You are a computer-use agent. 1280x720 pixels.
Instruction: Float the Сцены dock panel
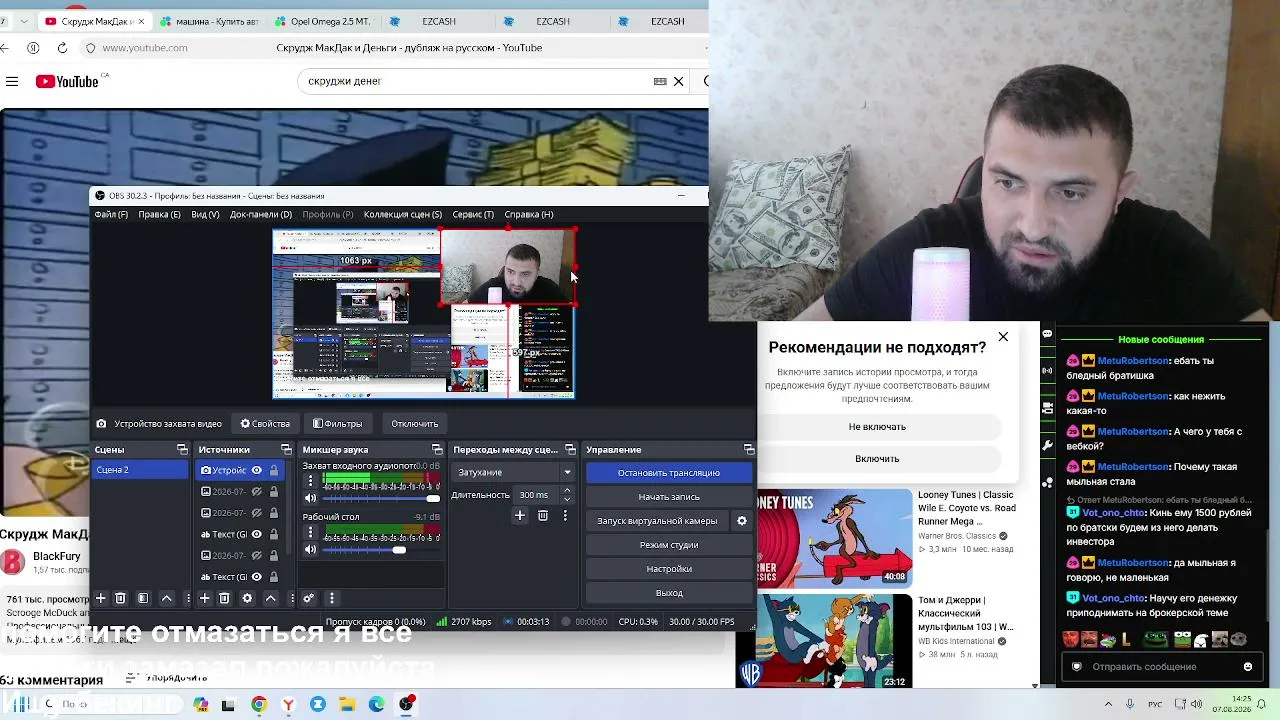182,450
